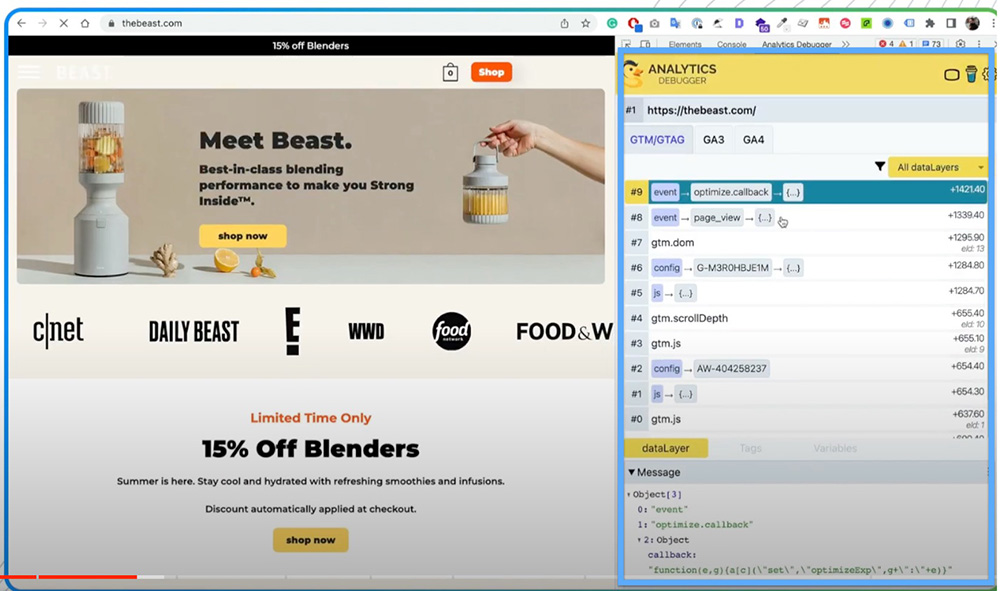Open the 73 messages issue counter
Screen dimensions: 1000x591
(x=932, y=44)
